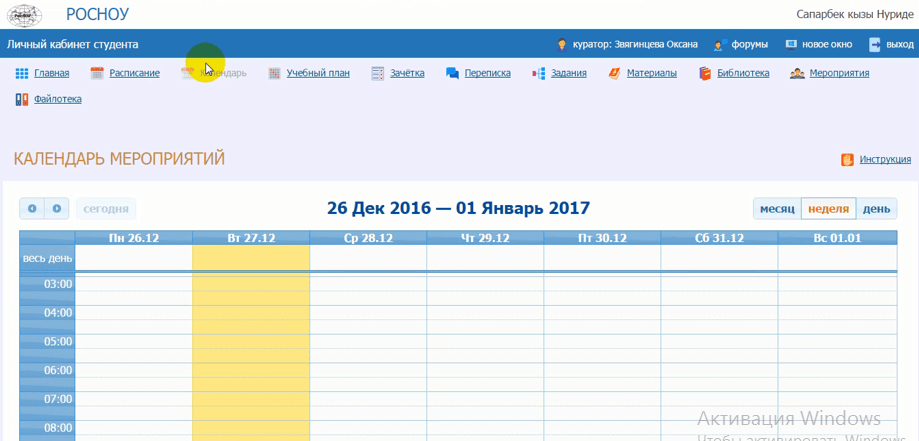The image size is (919, 441).
Task: Open Зачётка gradebook icon
Action: click(377, 73)
